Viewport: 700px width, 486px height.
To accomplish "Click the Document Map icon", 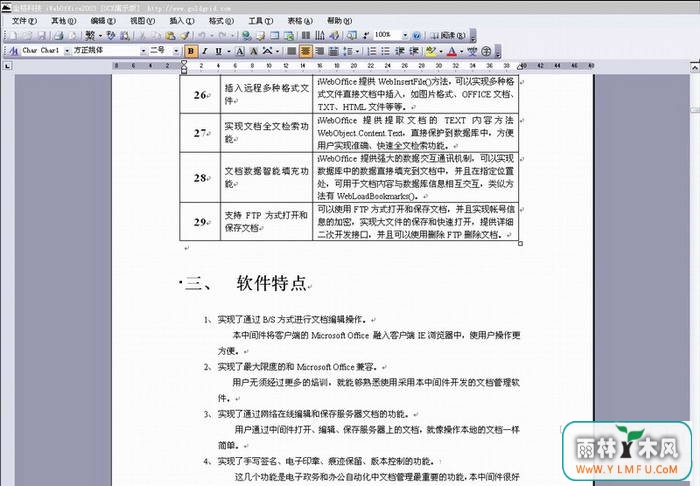I will click(352, 35).
